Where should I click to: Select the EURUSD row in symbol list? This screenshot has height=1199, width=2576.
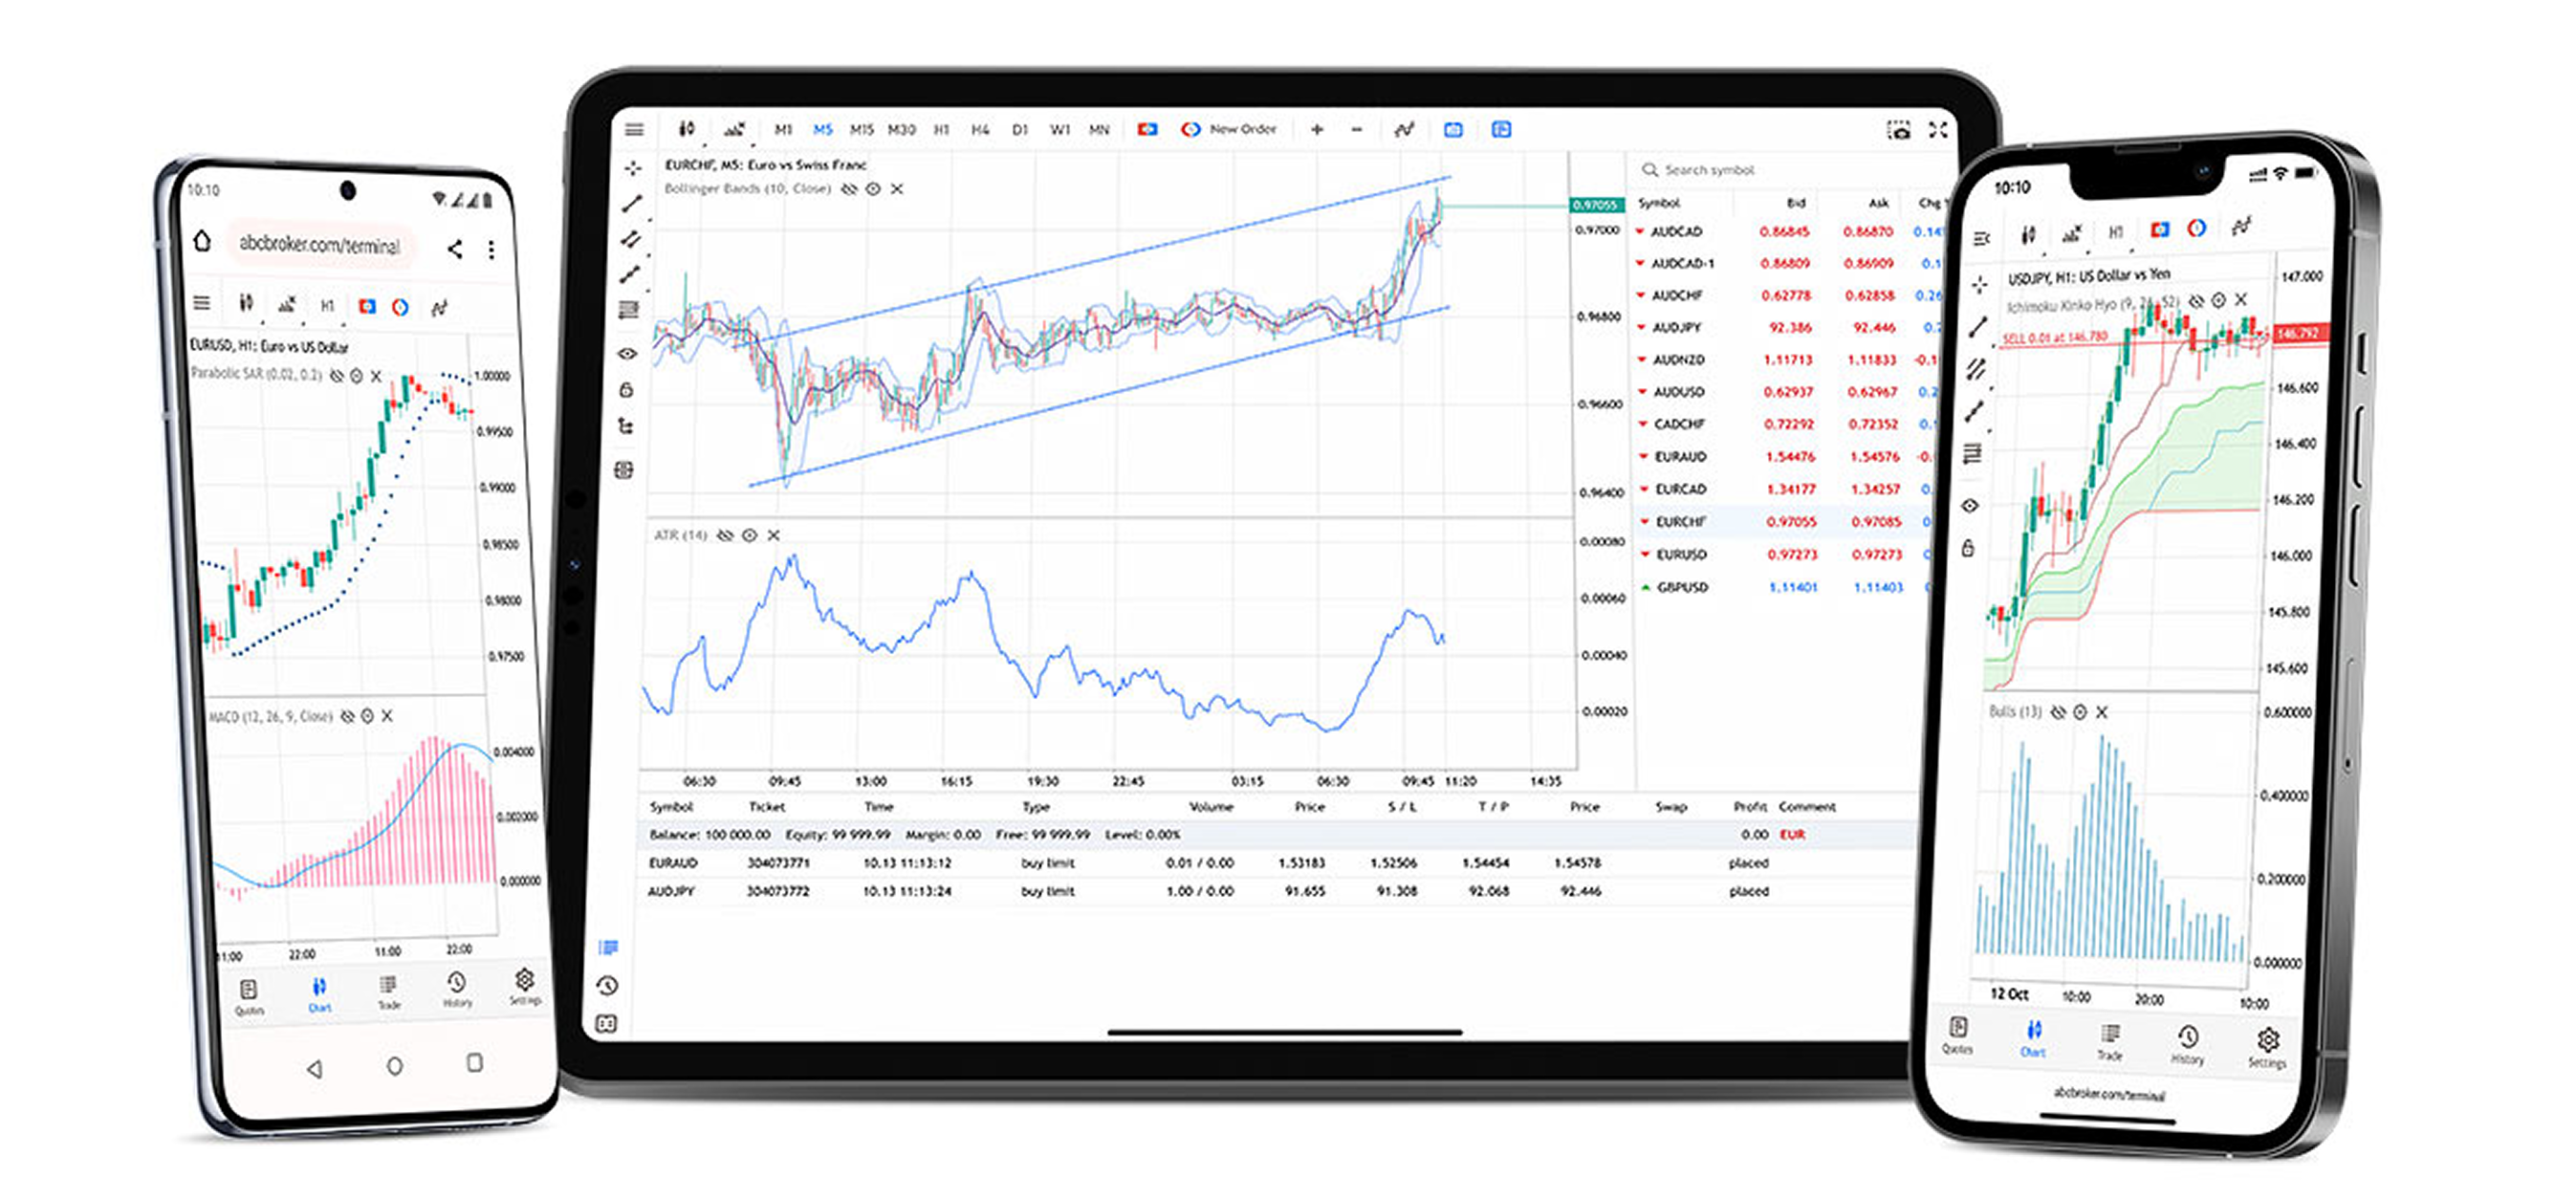[x=1681, y=554]
